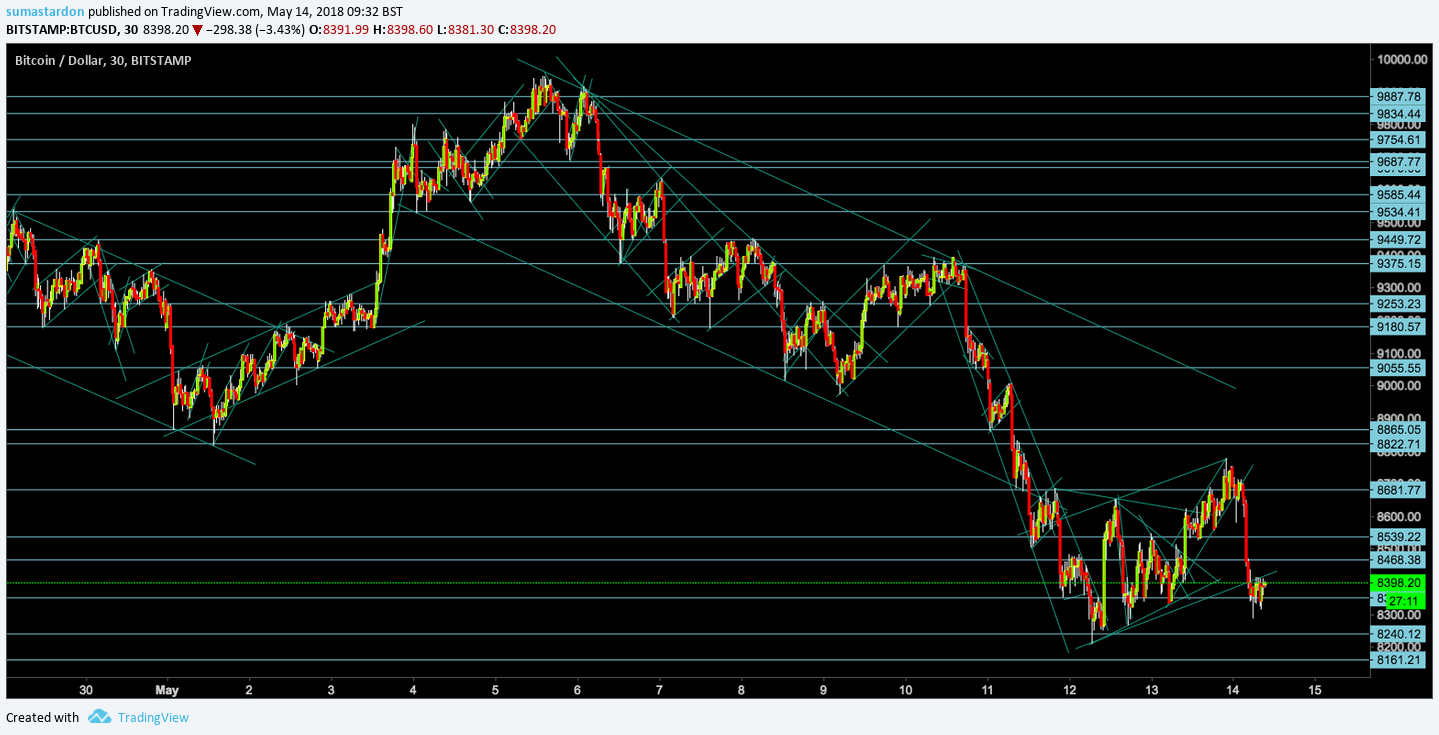Click the May label on time axis

click(x=167, y=690)
